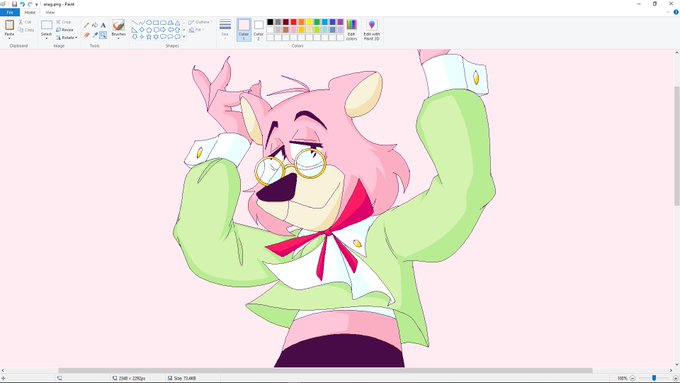Click the scroll-left arrow on horizontal scrollbar
The image size is (680, 383).
(x=3, y=370)
